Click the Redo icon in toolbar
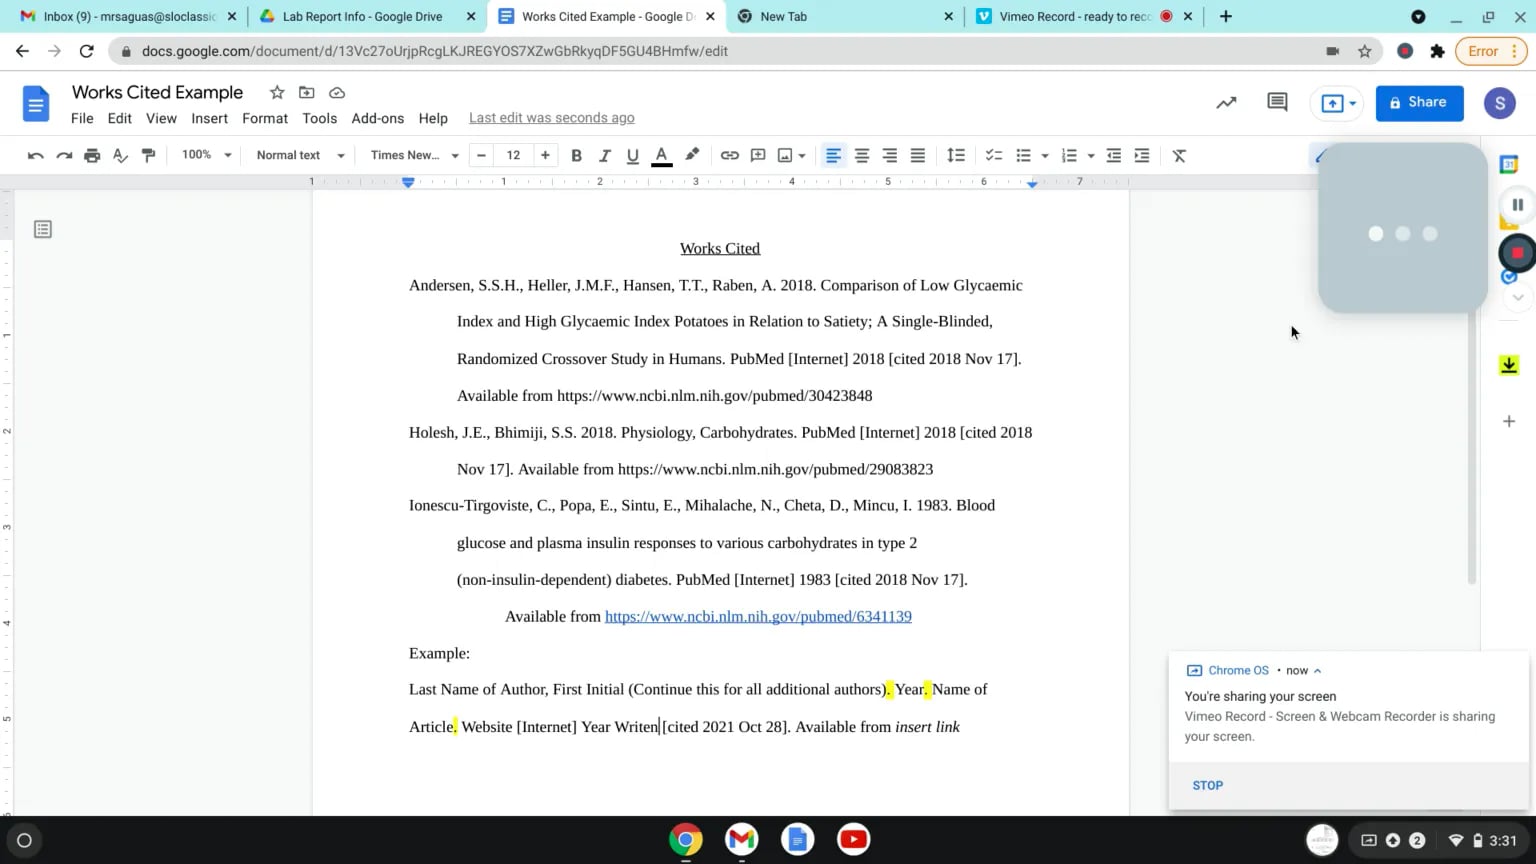This screenshot has width=1536, height=864. point(64,155)
